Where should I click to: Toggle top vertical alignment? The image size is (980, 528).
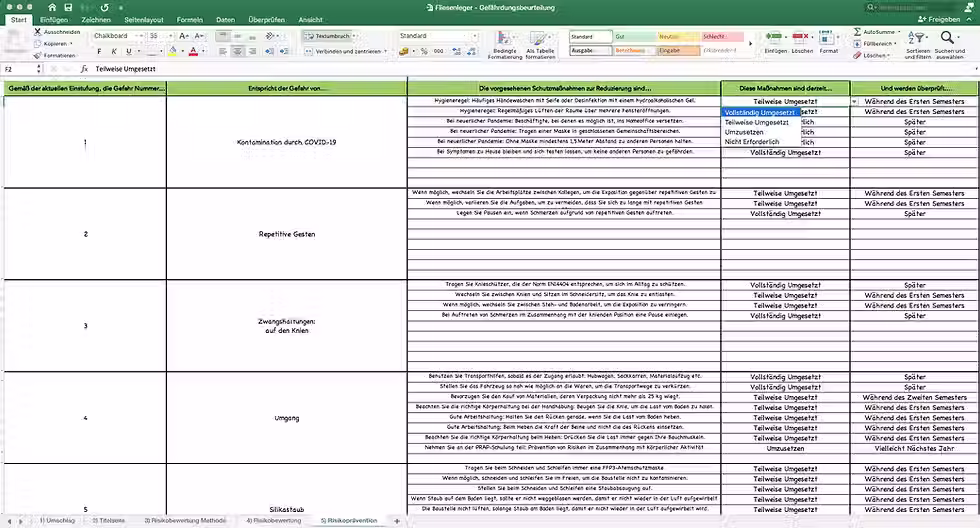coord(223,36)
